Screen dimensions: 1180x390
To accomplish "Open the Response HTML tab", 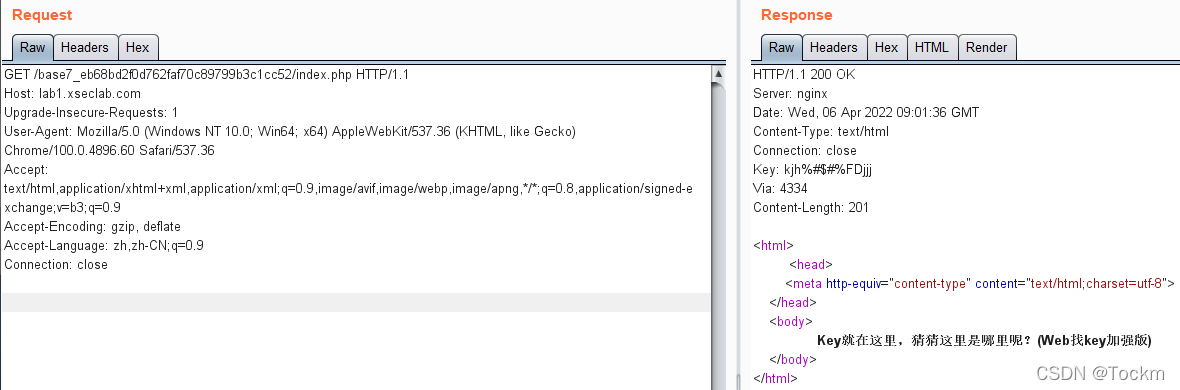I will pyautogui.click(x=932, y=47).
